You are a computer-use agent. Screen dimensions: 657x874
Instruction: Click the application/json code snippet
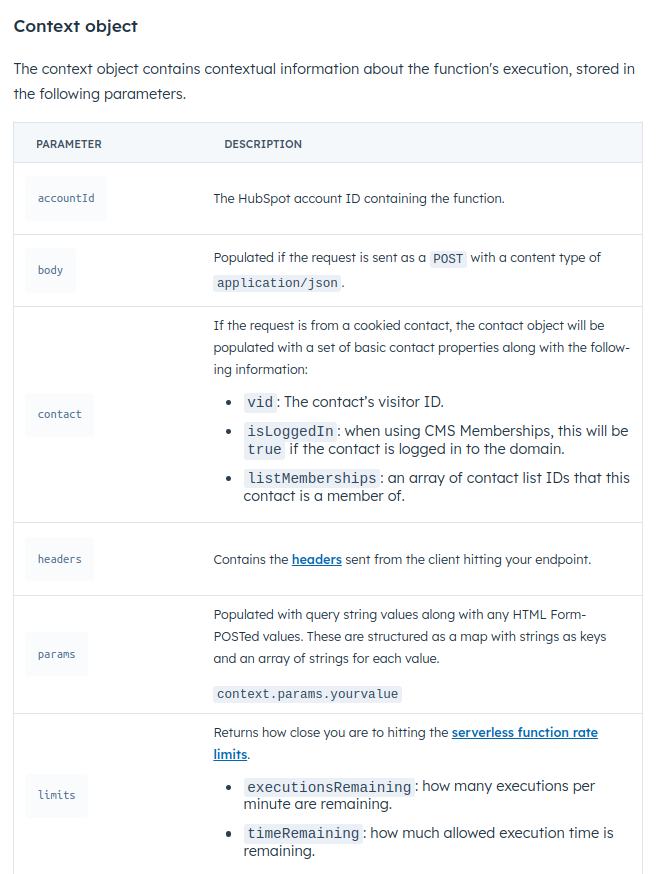(x=278, y=283)
